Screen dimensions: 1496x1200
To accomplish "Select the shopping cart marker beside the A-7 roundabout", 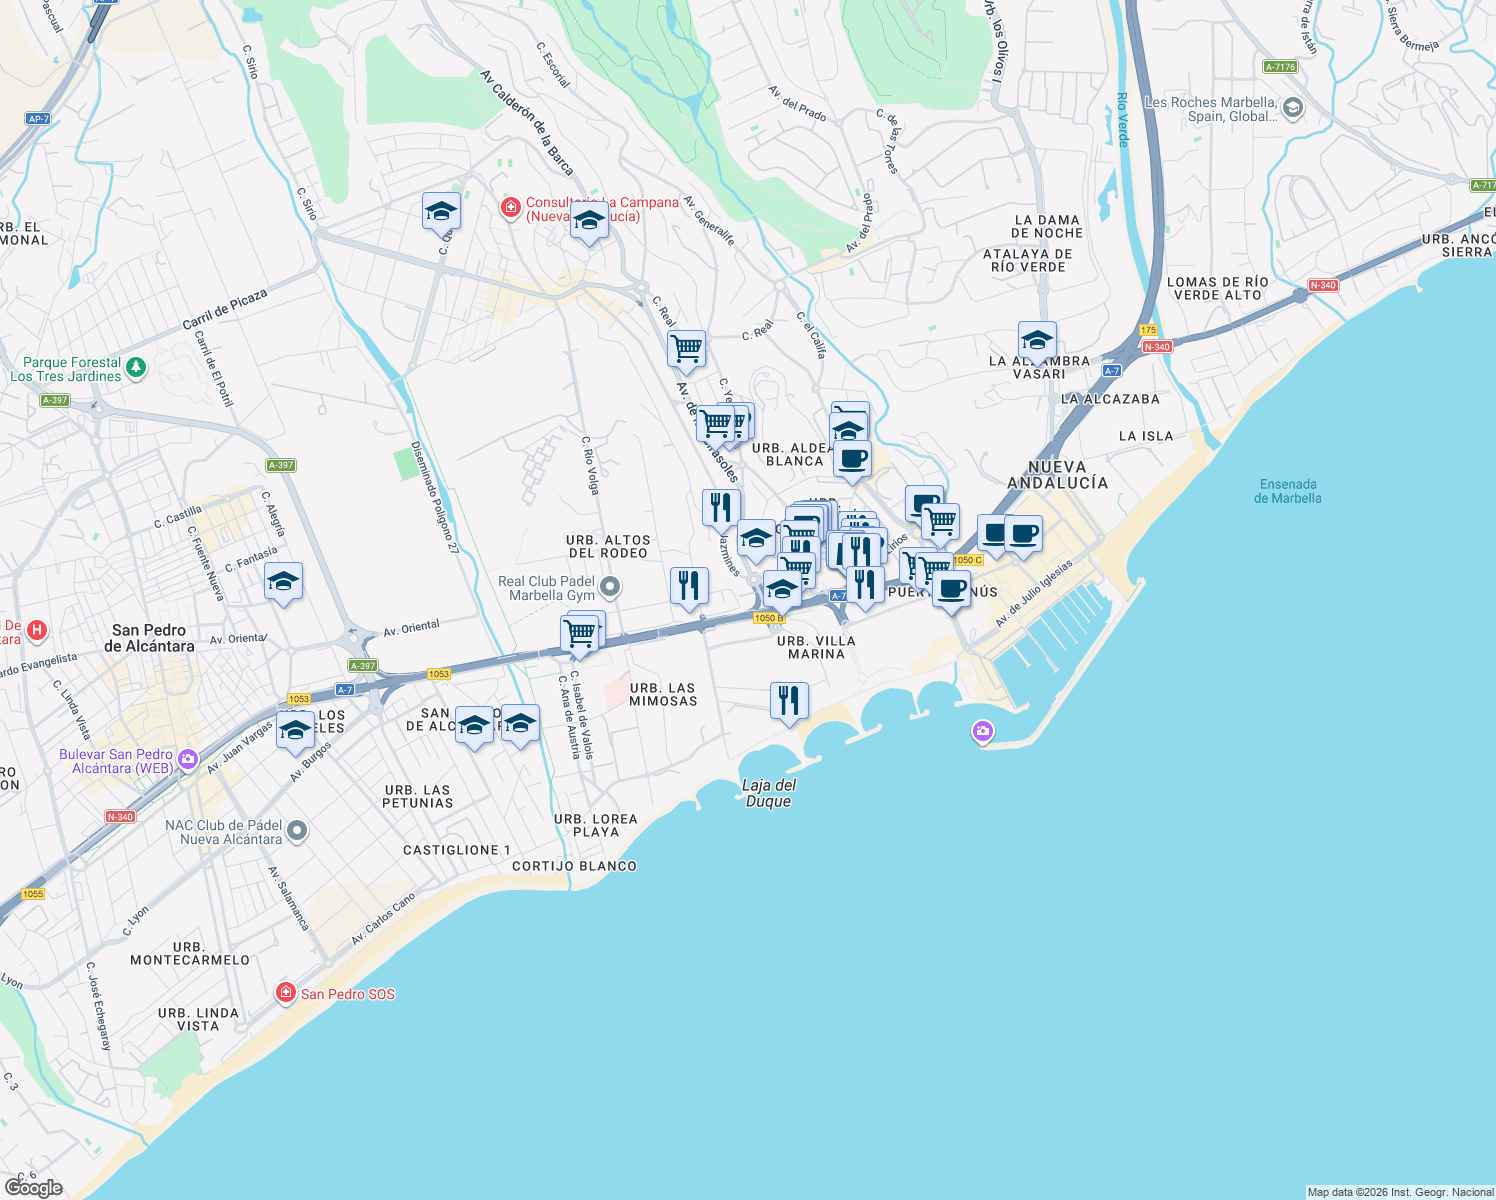I will [580, 632].
